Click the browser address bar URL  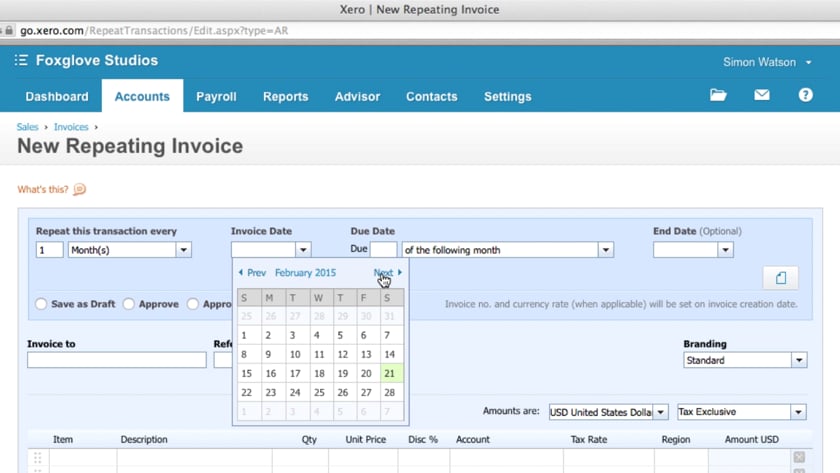click(x=154, y=31)
